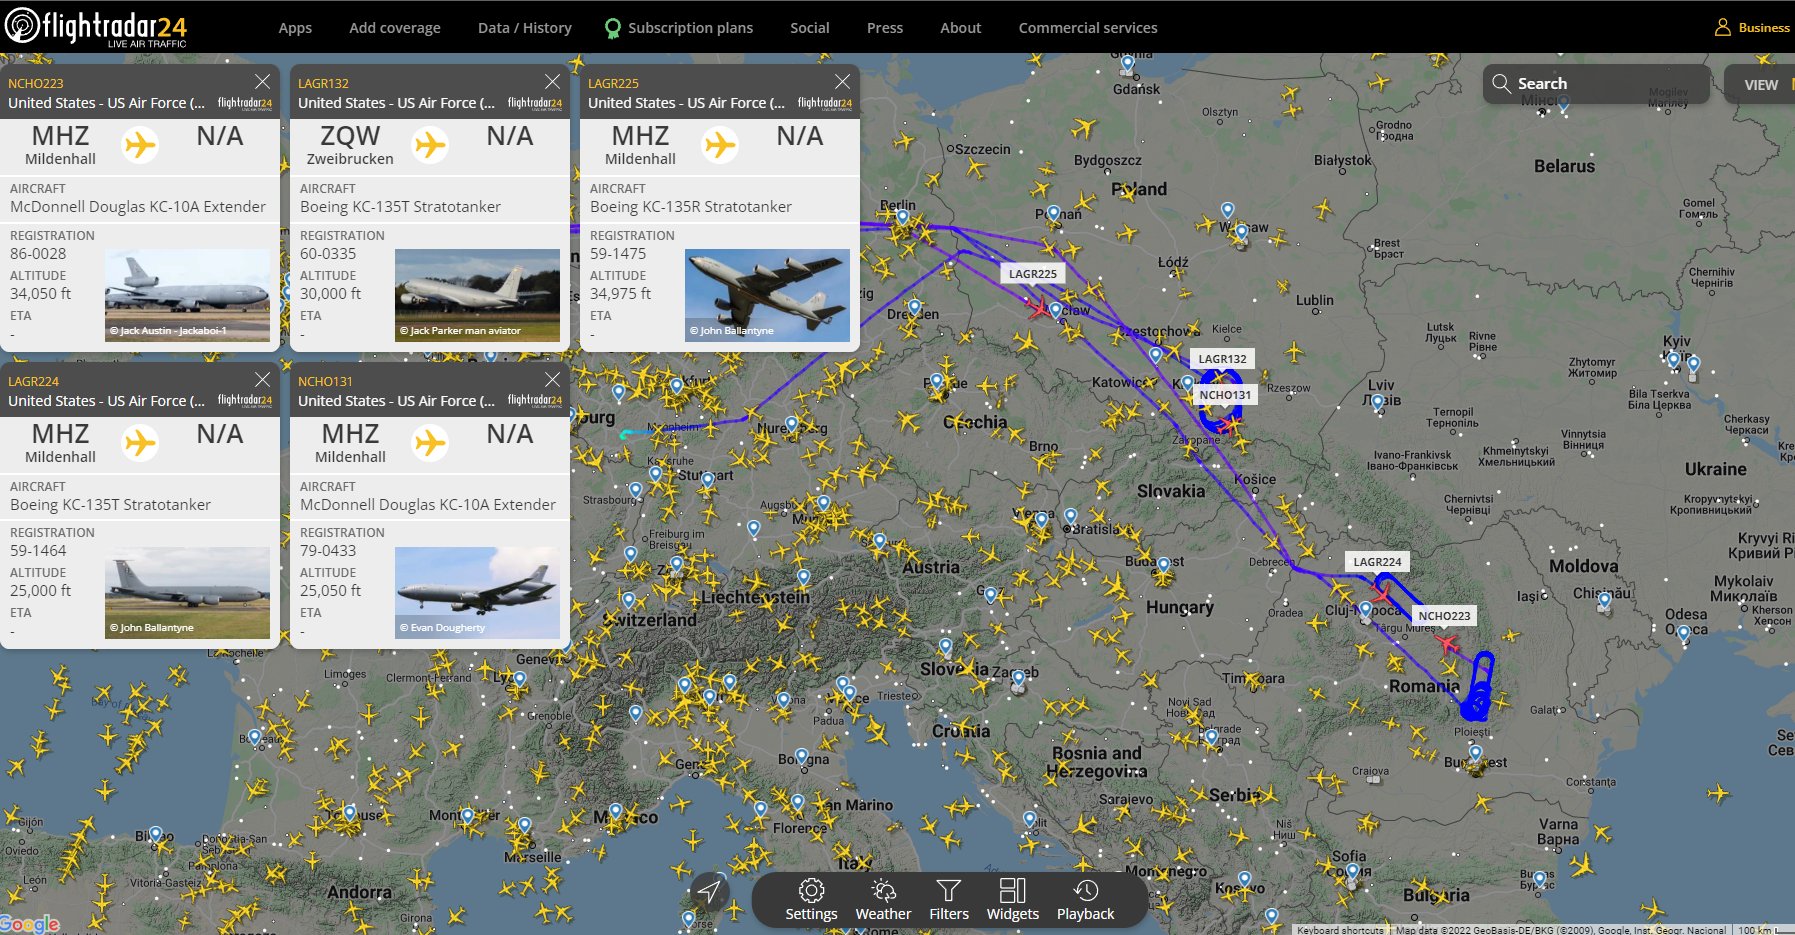Viewport: 1795px width, 935px height.
Task: Click LAGR132 callsign in card header
Action: tap(323, 83)
